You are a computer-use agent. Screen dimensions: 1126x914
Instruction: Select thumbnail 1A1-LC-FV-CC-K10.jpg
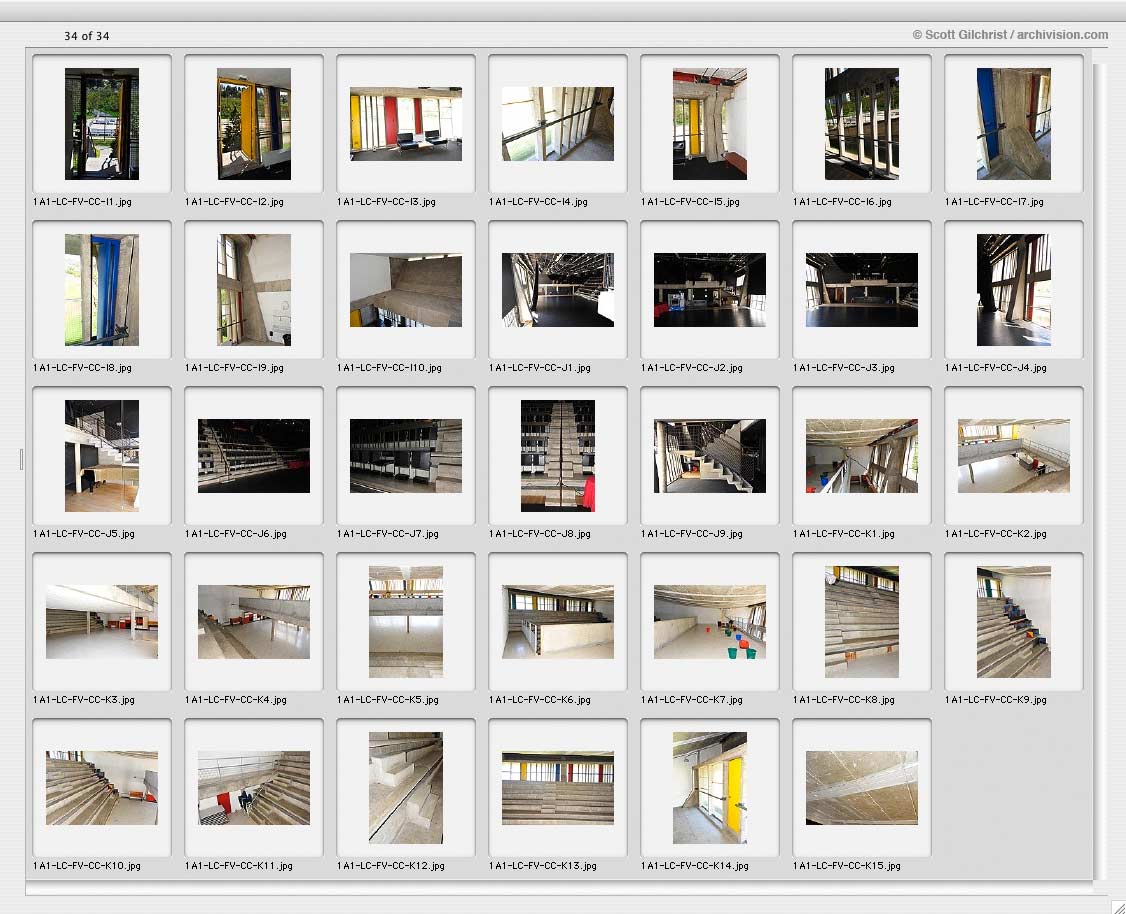pos(102,788)
